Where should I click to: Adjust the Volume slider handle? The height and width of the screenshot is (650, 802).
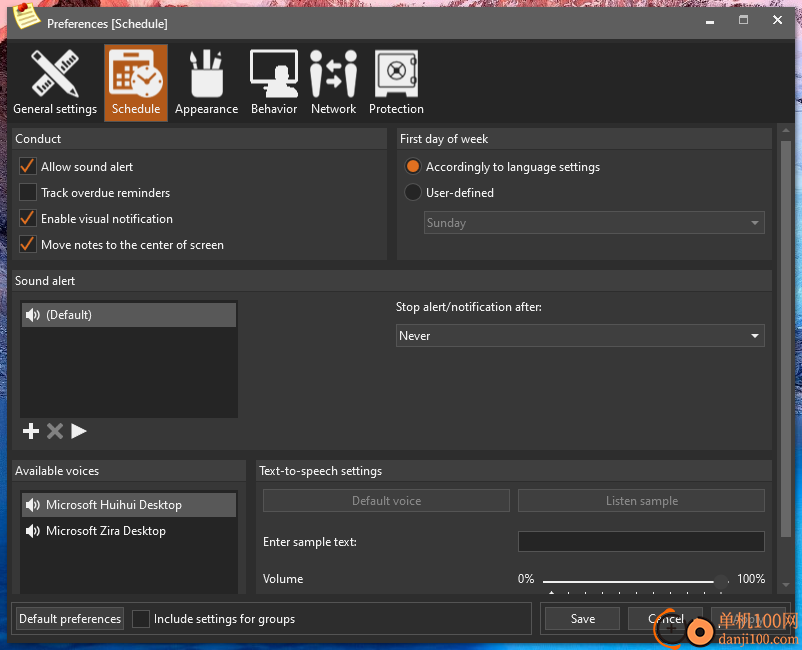(x=721, y=581)
